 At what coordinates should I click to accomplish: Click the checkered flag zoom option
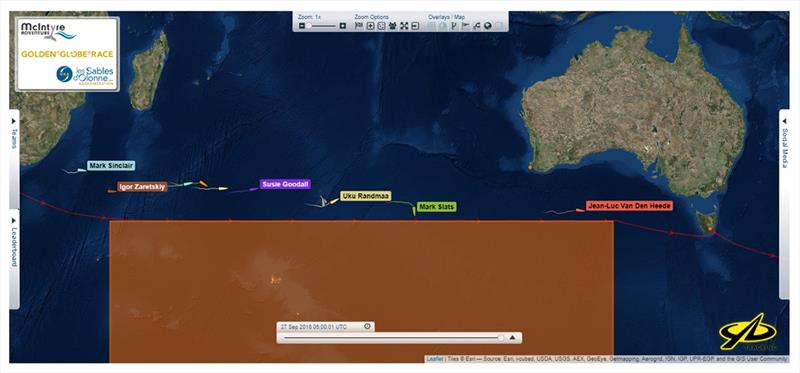pos(359,26)
